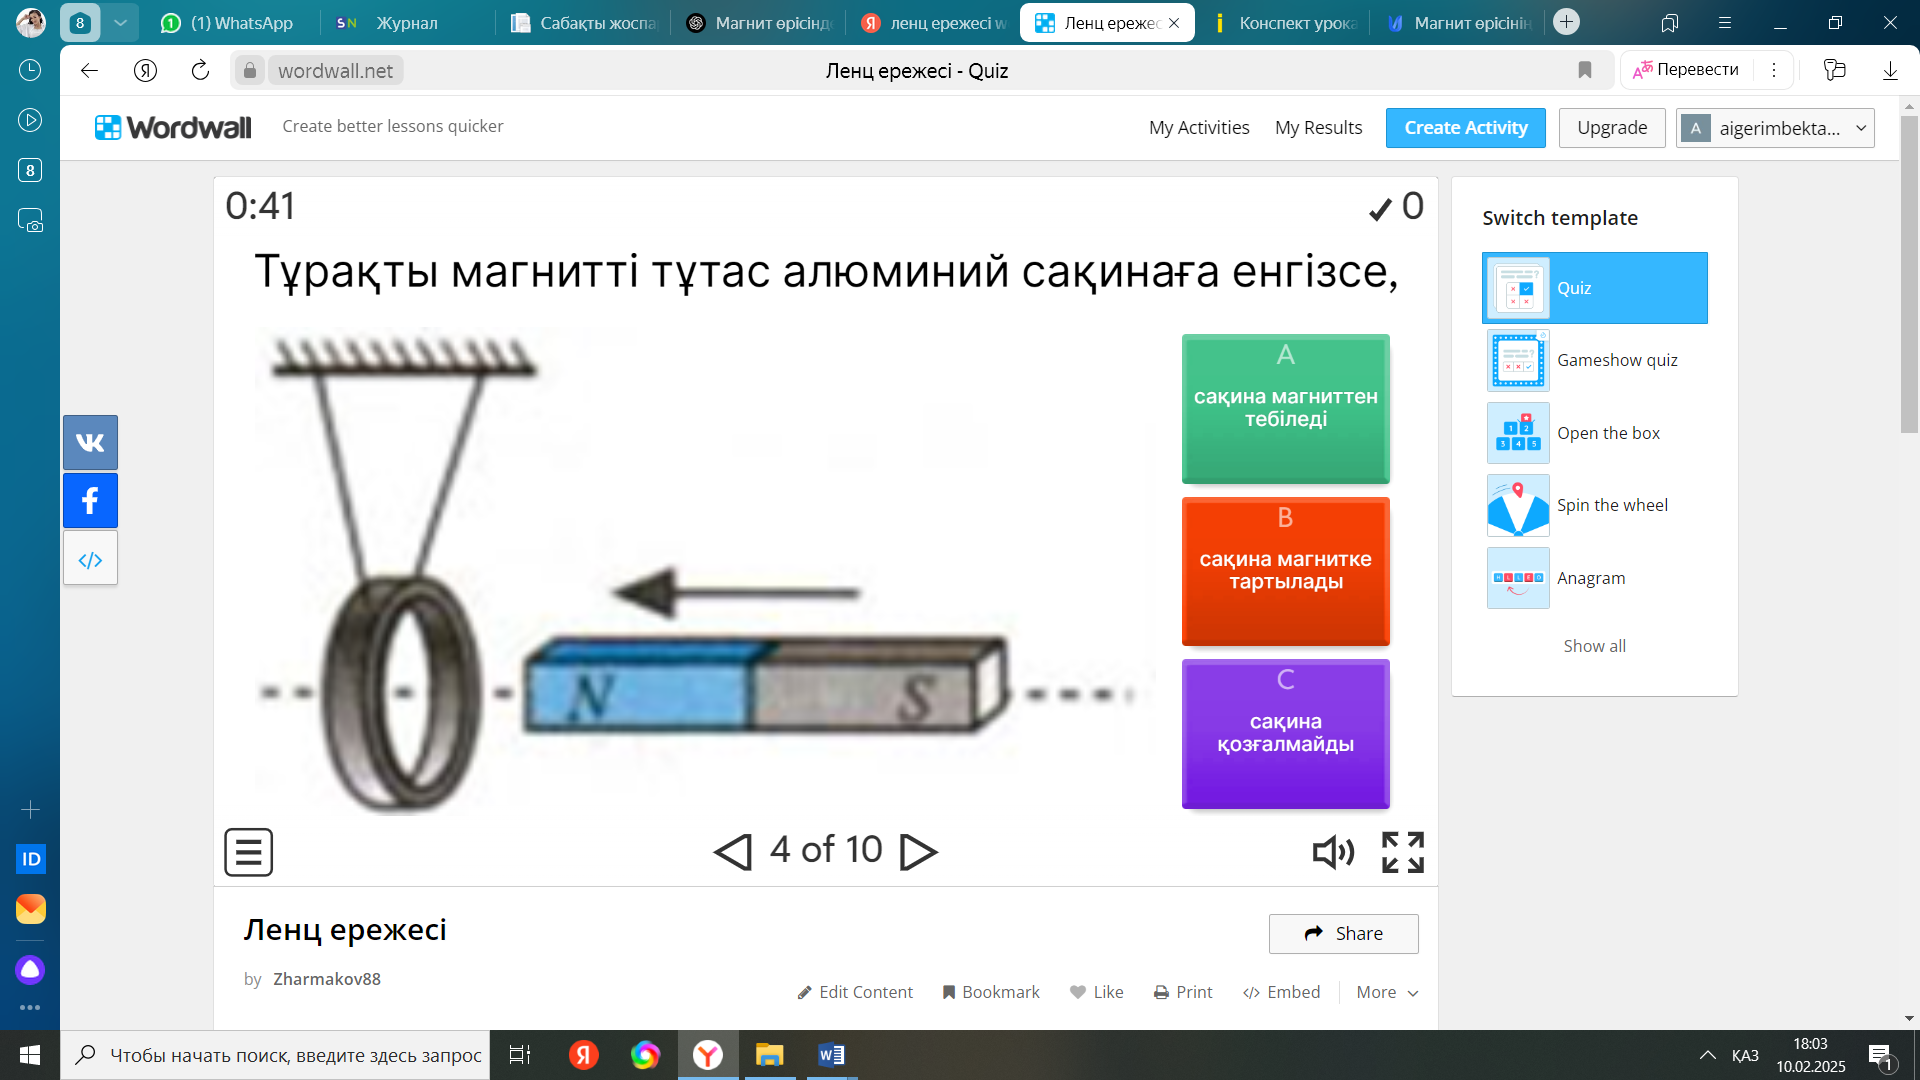The height and width of the screenshot is (1080, 1920).
Task: Click the Create Activity button
Action: pyautogui.click(x=1465, y=128)
